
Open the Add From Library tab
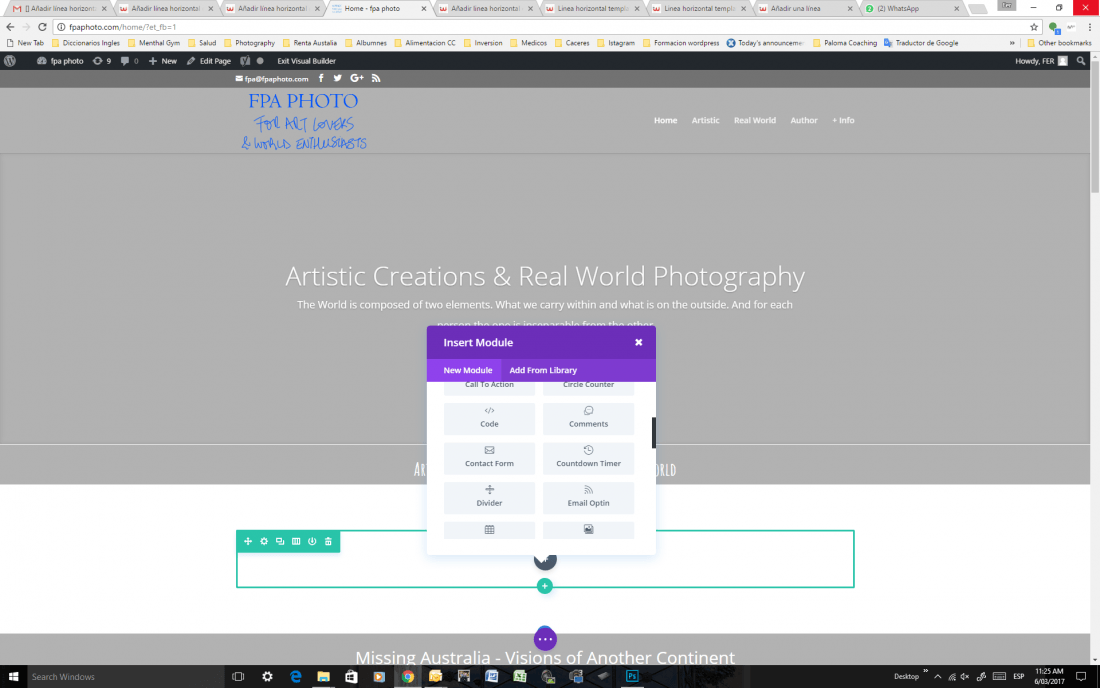coord(543,370)
